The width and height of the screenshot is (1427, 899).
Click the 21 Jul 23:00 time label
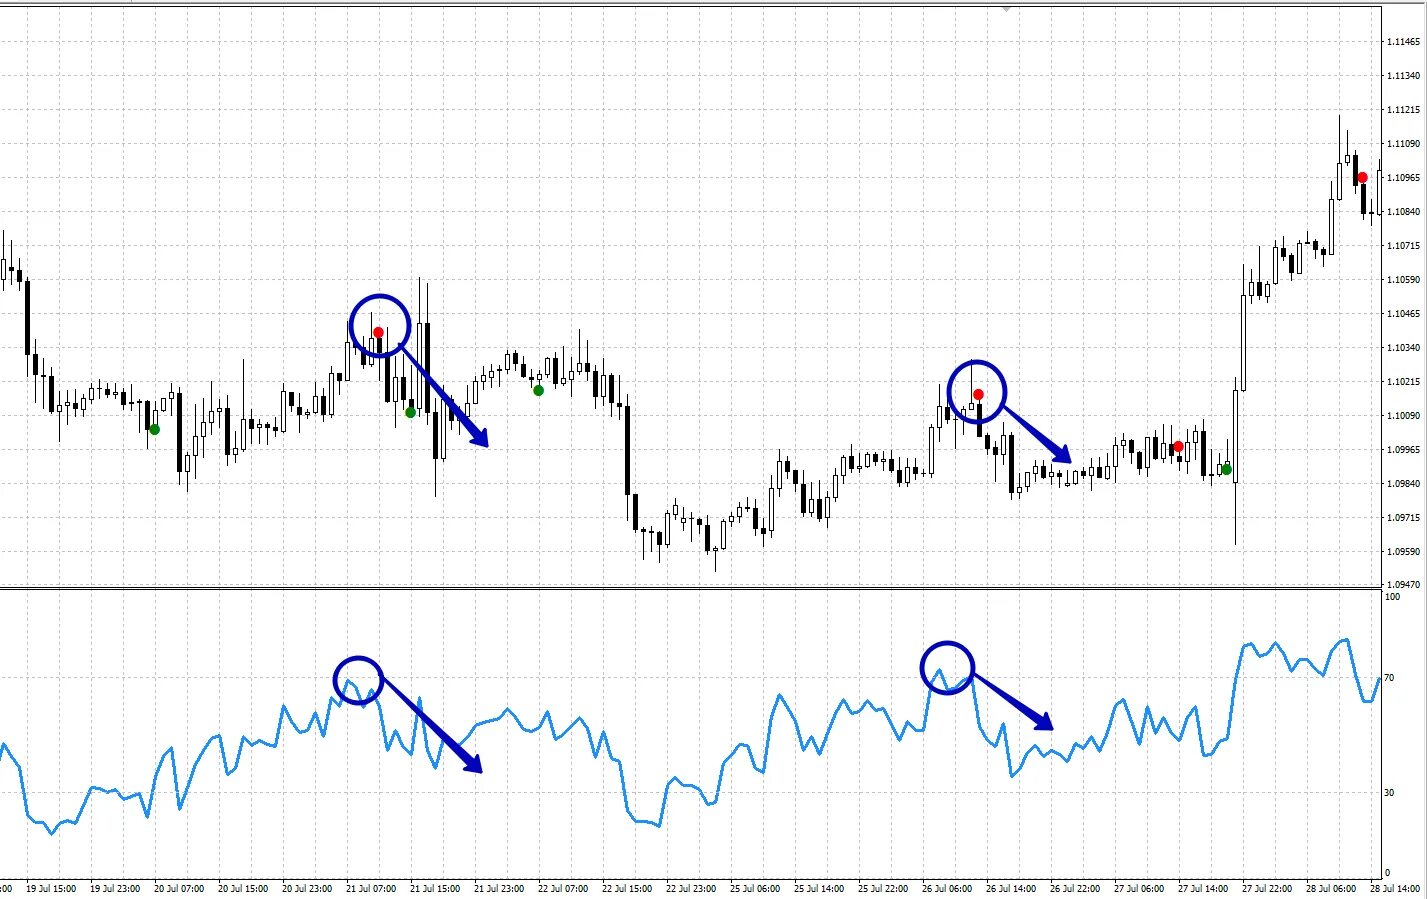click(x=499, y=888)
